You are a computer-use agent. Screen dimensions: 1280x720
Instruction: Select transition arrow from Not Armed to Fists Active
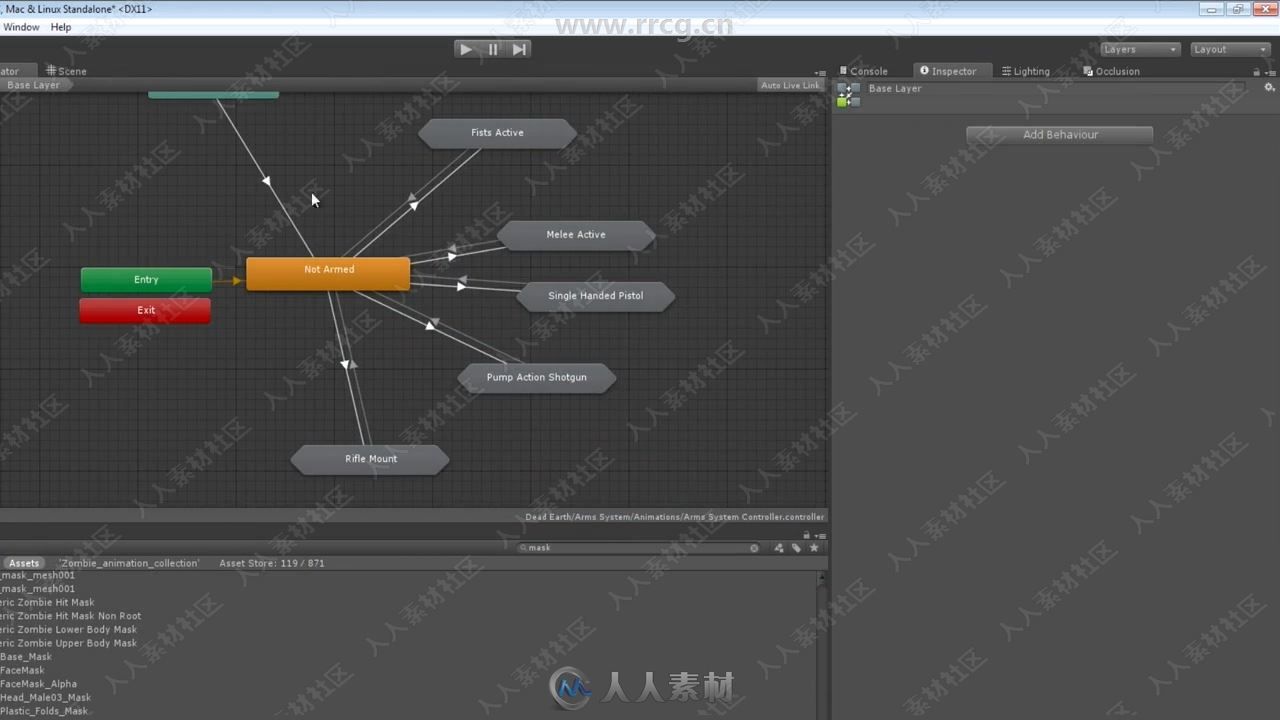pos(413,204)
